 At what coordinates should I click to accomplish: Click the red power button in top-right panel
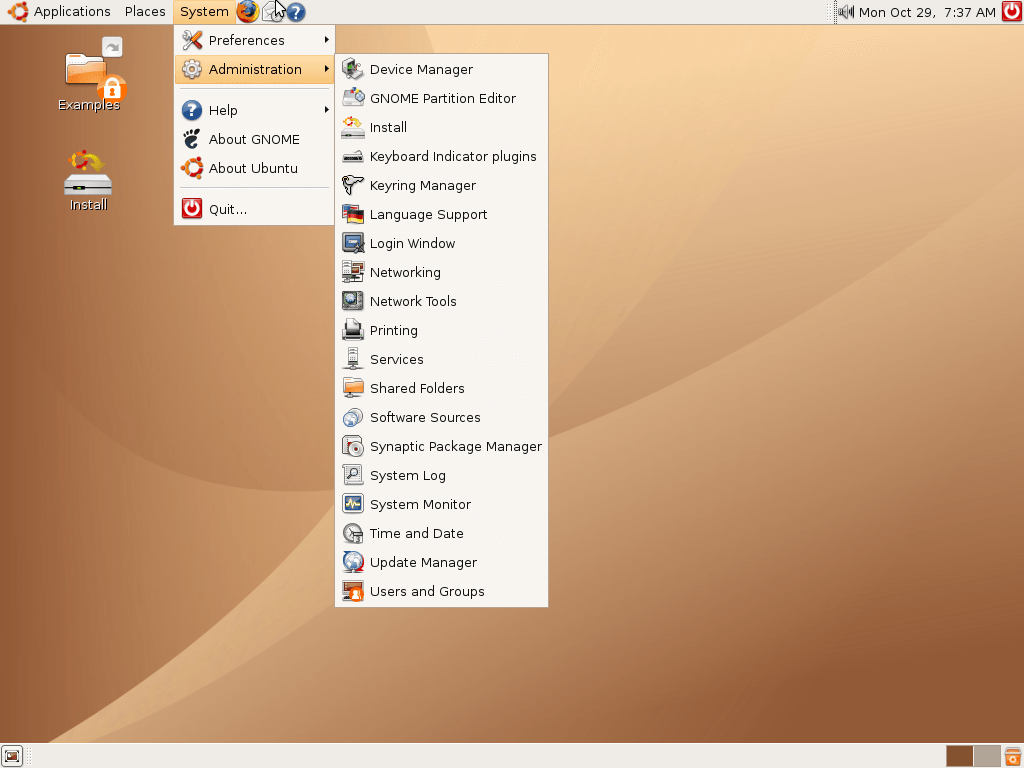pos(1012,12)
